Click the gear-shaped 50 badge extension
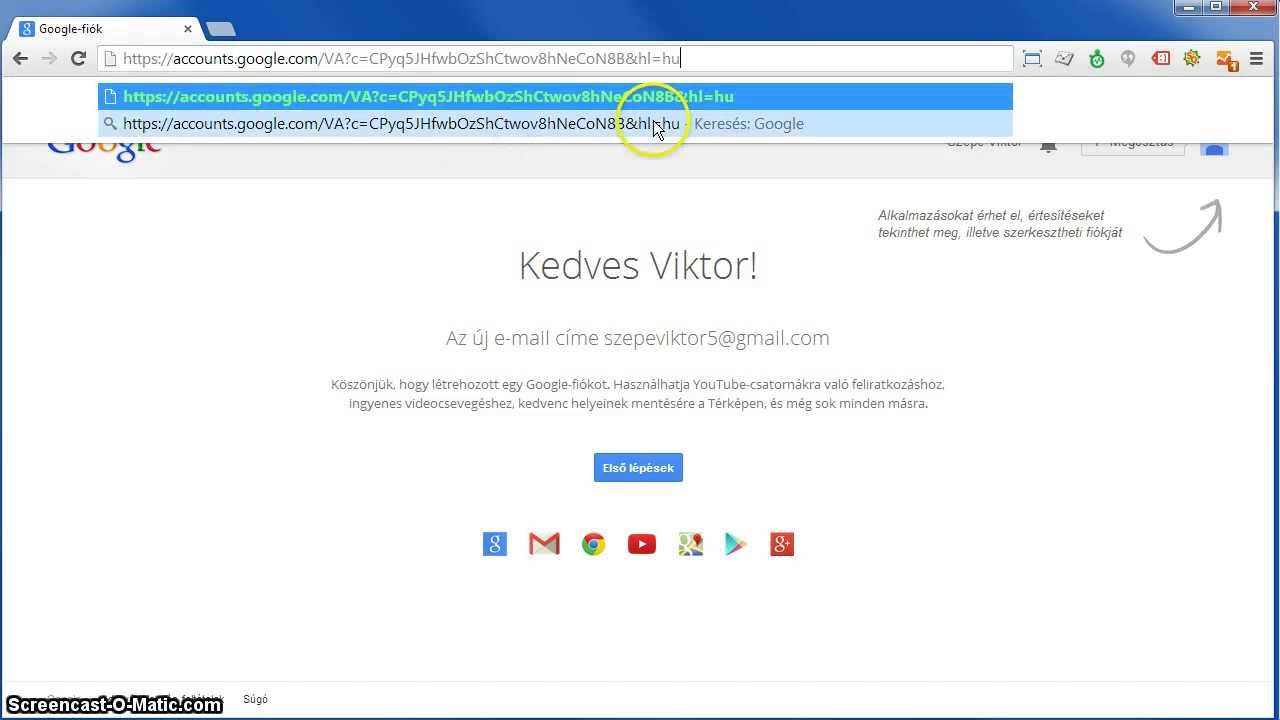1280x720 pixels. (1192, 59)
